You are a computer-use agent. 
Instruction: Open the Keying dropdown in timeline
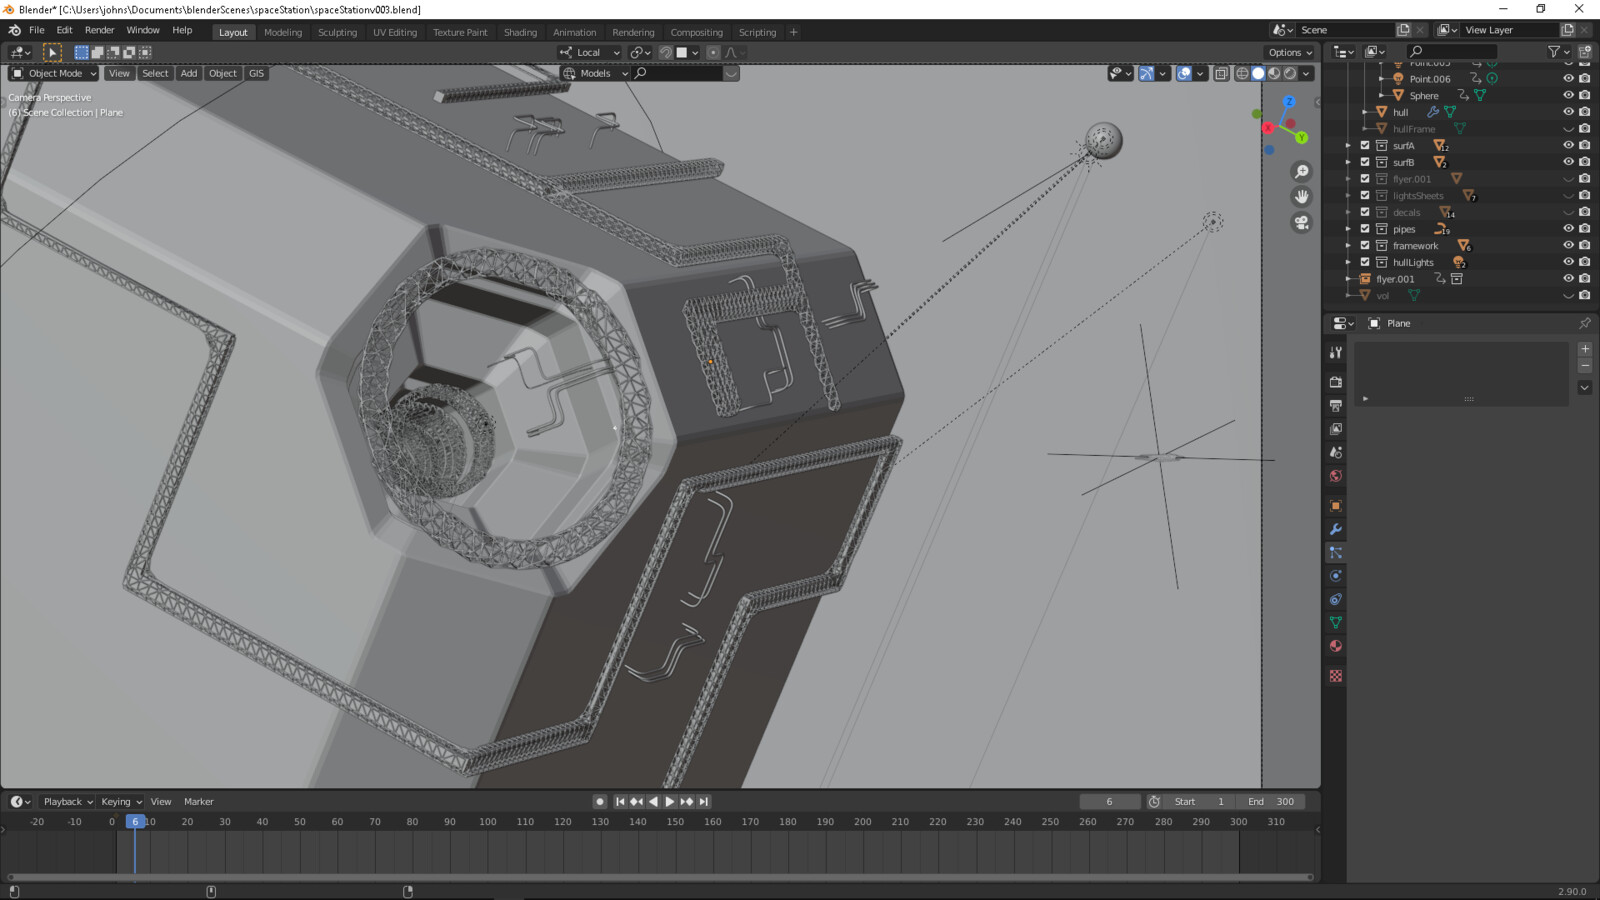click(x=121, y=801)
